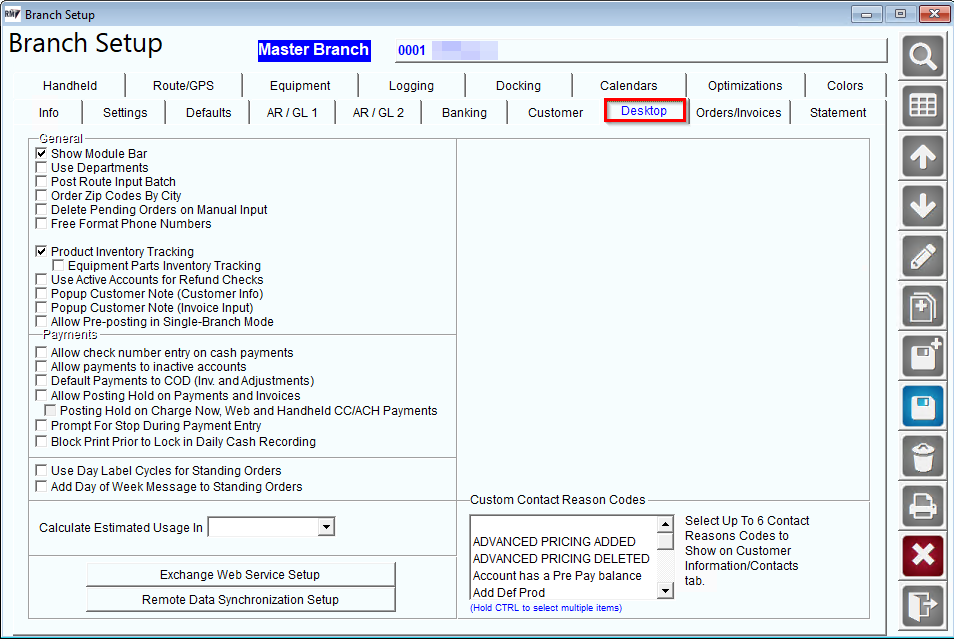The height and width of the screenshot is (641, 954).
Task: Click the red X cancel icon
Action: [922, 555]
